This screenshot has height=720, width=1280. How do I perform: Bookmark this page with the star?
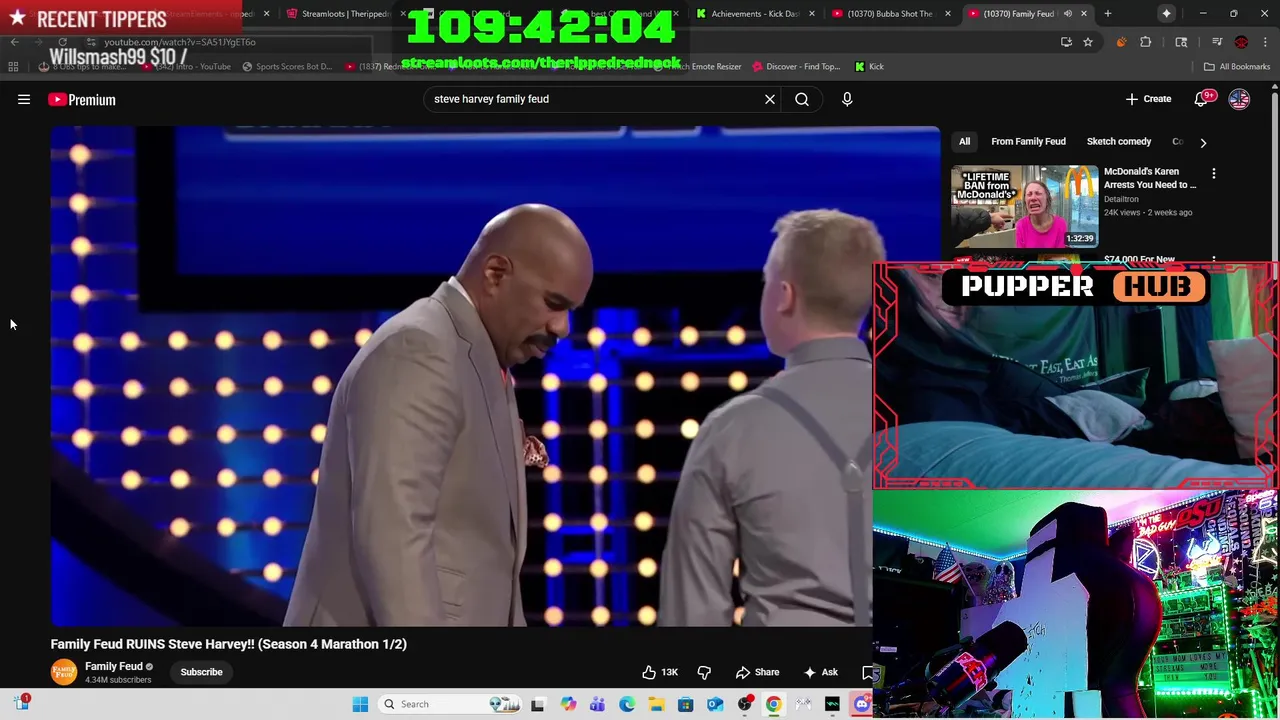[1088, 42]
